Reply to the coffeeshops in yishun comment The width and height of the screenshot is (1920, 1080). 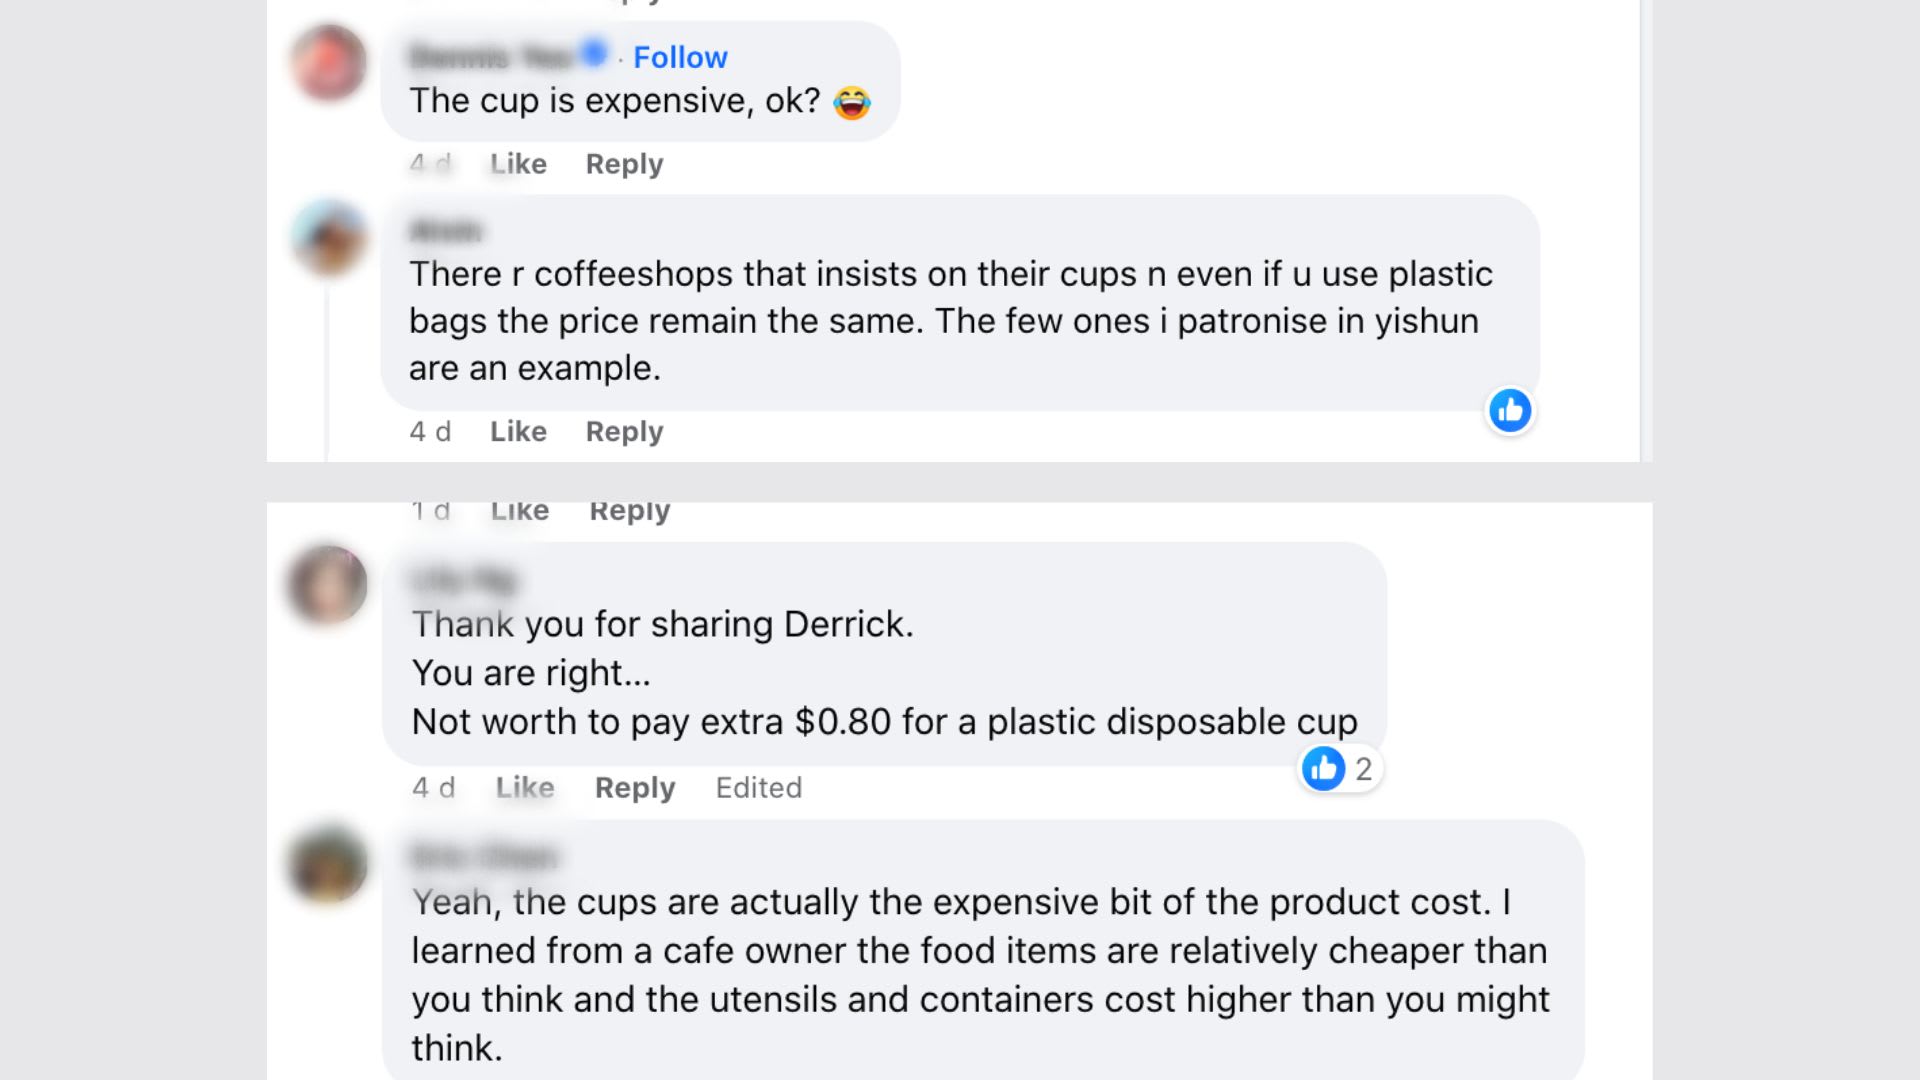point(624,432)
